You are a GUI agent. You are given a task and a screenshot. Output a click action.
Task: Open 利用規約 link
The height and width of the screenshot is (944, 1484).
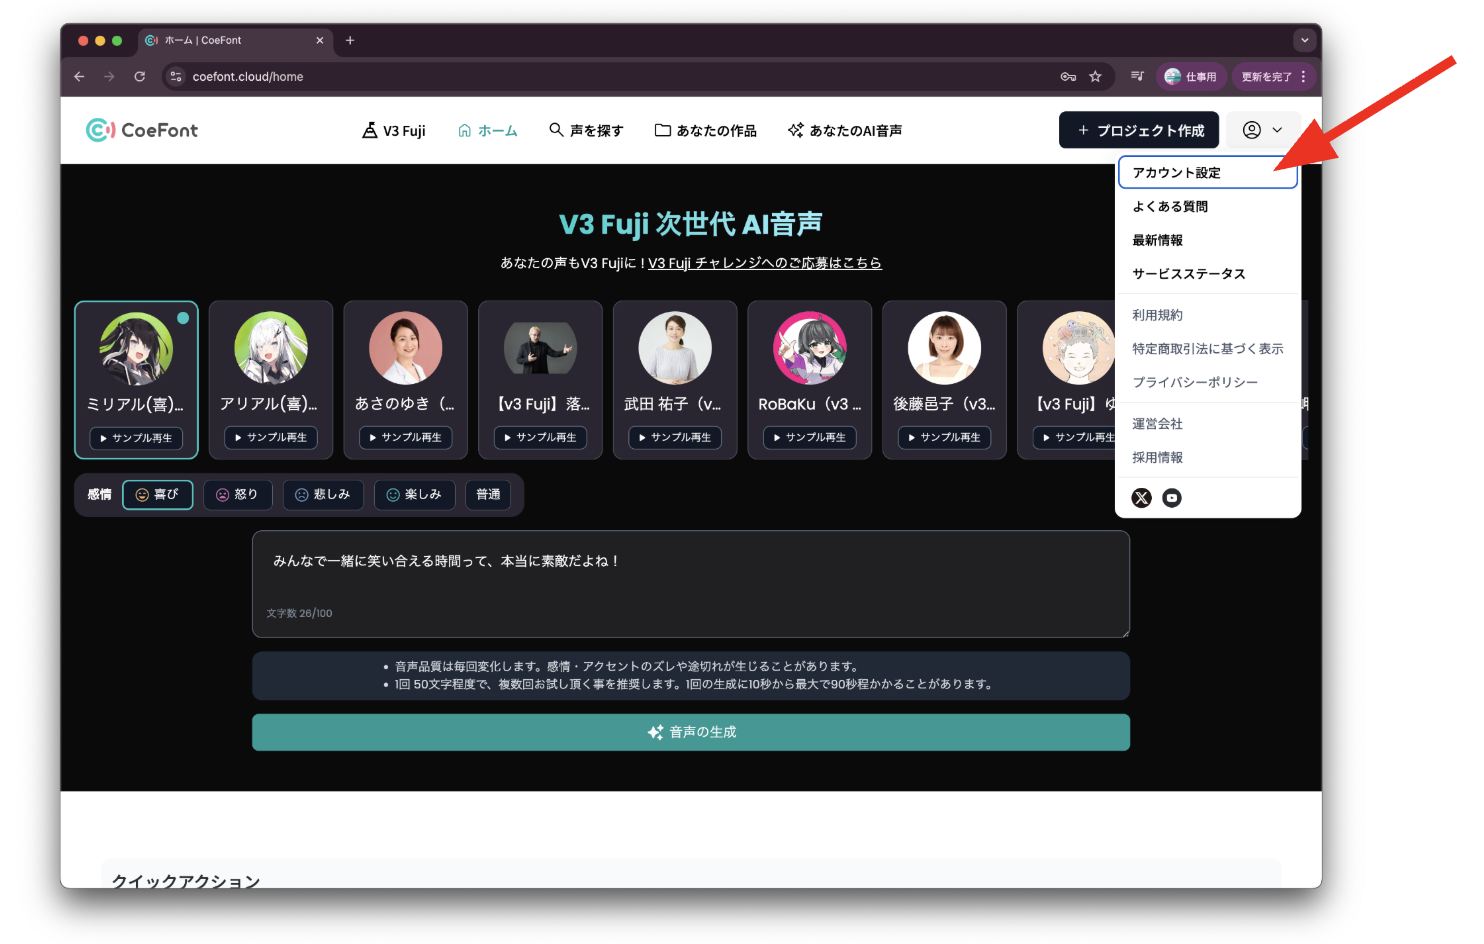click(1157, 315)
